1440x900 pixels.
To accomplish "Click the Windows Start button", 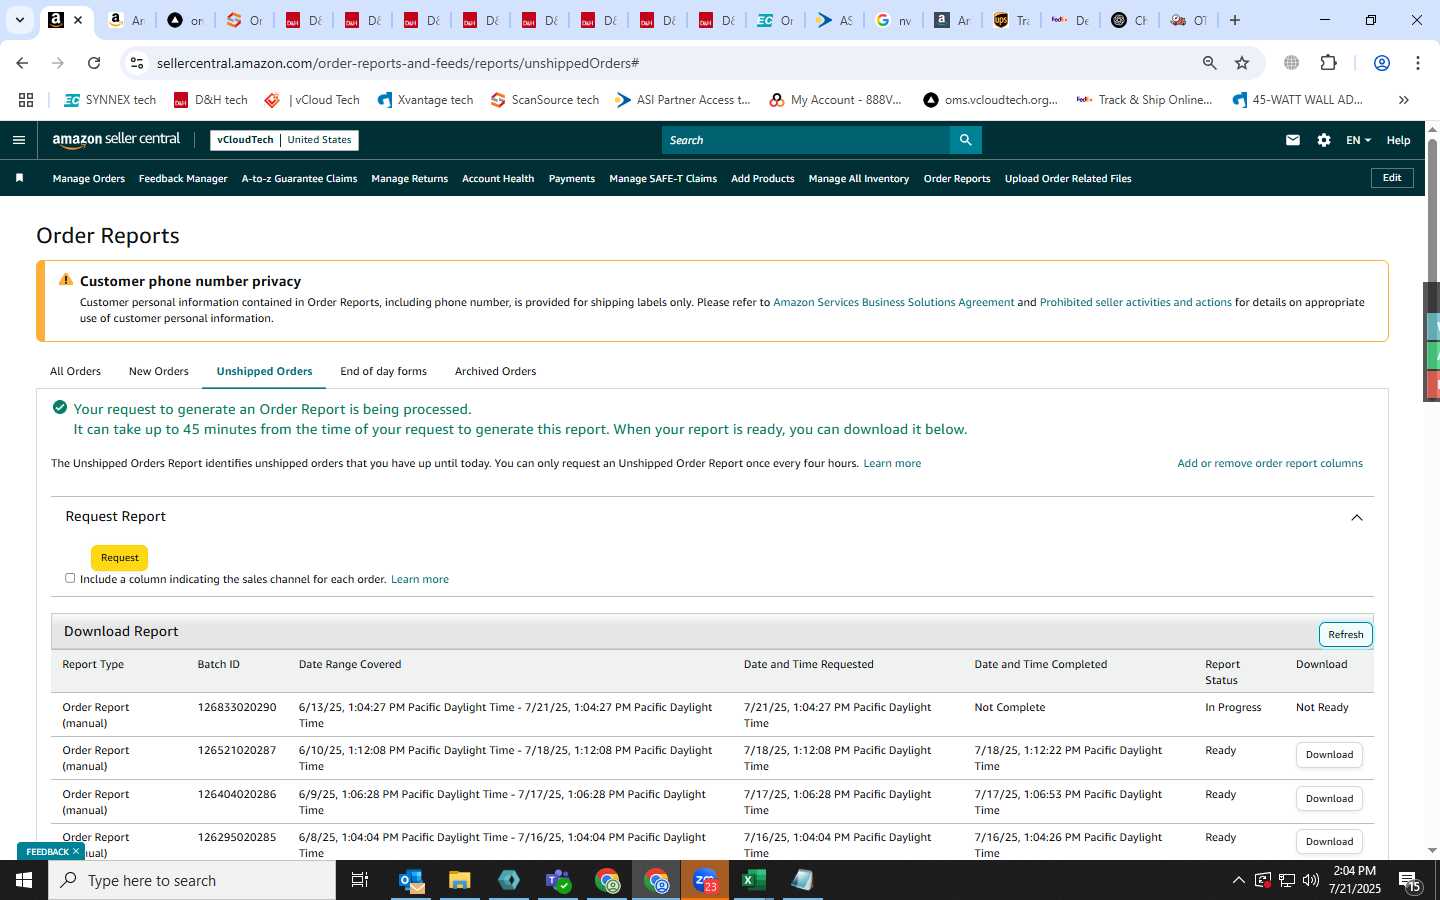I will click(24, 880).
